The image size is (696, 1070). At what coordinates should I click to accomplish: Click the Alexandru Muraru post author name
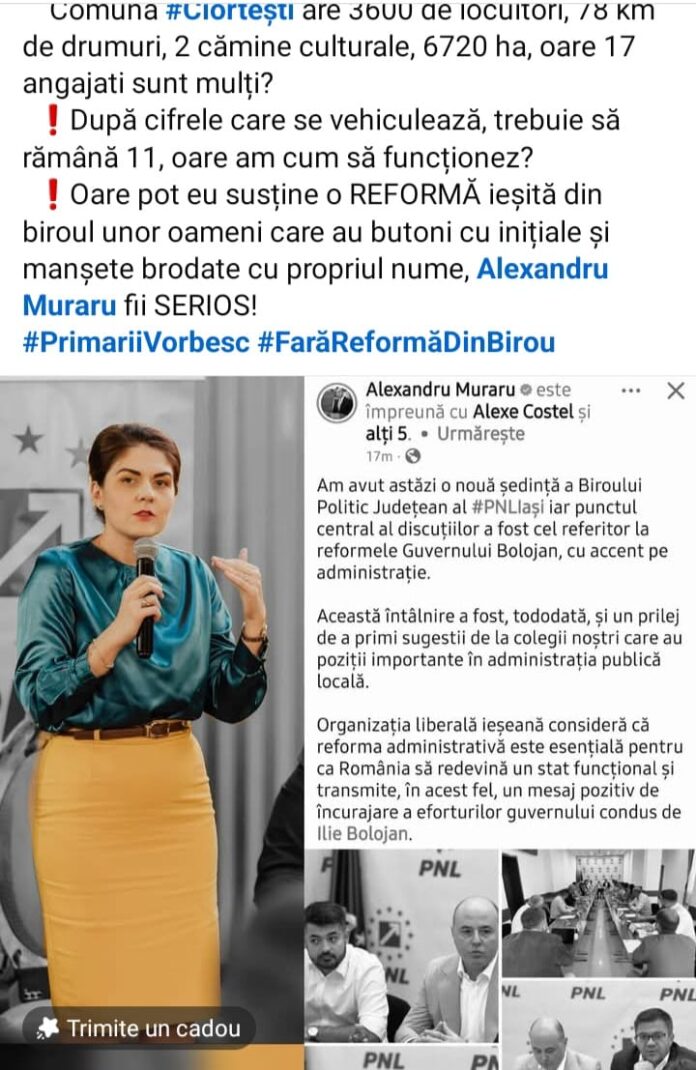(x=440, y=390)
